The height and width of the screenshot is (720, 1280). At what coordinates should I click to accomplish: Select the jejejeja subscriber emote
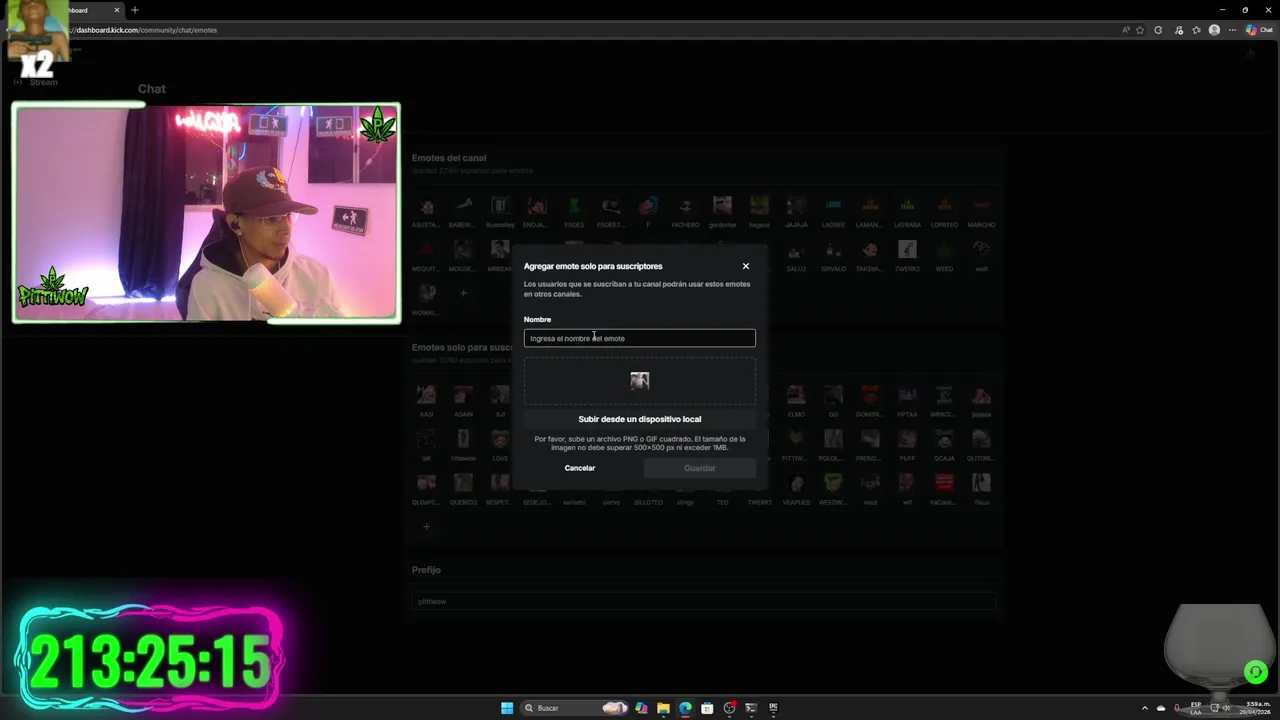click(x=981, y=401)
